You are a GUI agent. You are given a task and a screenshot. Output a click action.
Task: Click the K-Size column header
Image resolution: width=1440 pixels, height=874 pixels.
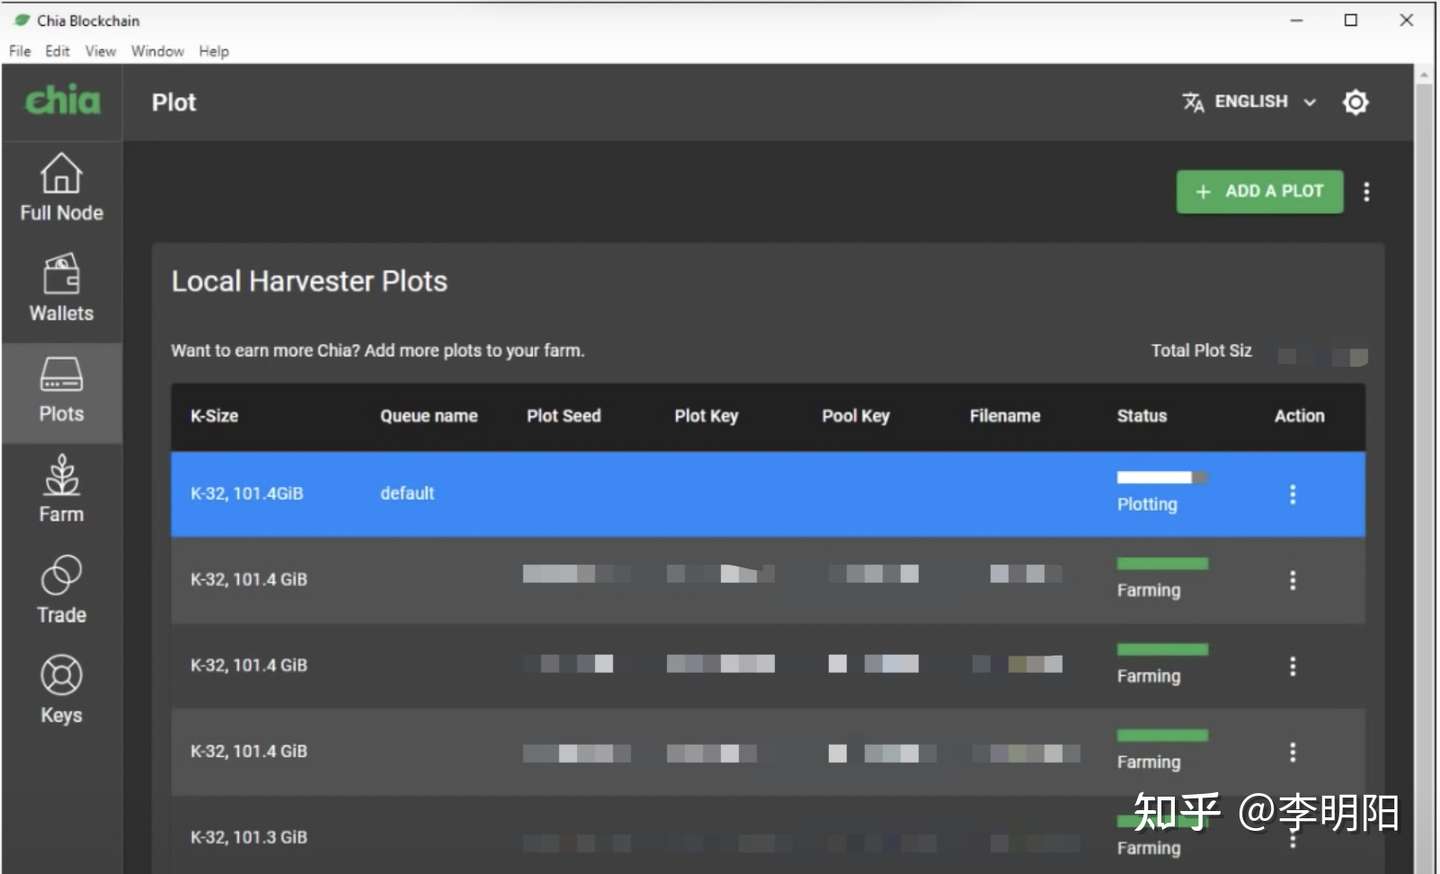coord(214,416)
